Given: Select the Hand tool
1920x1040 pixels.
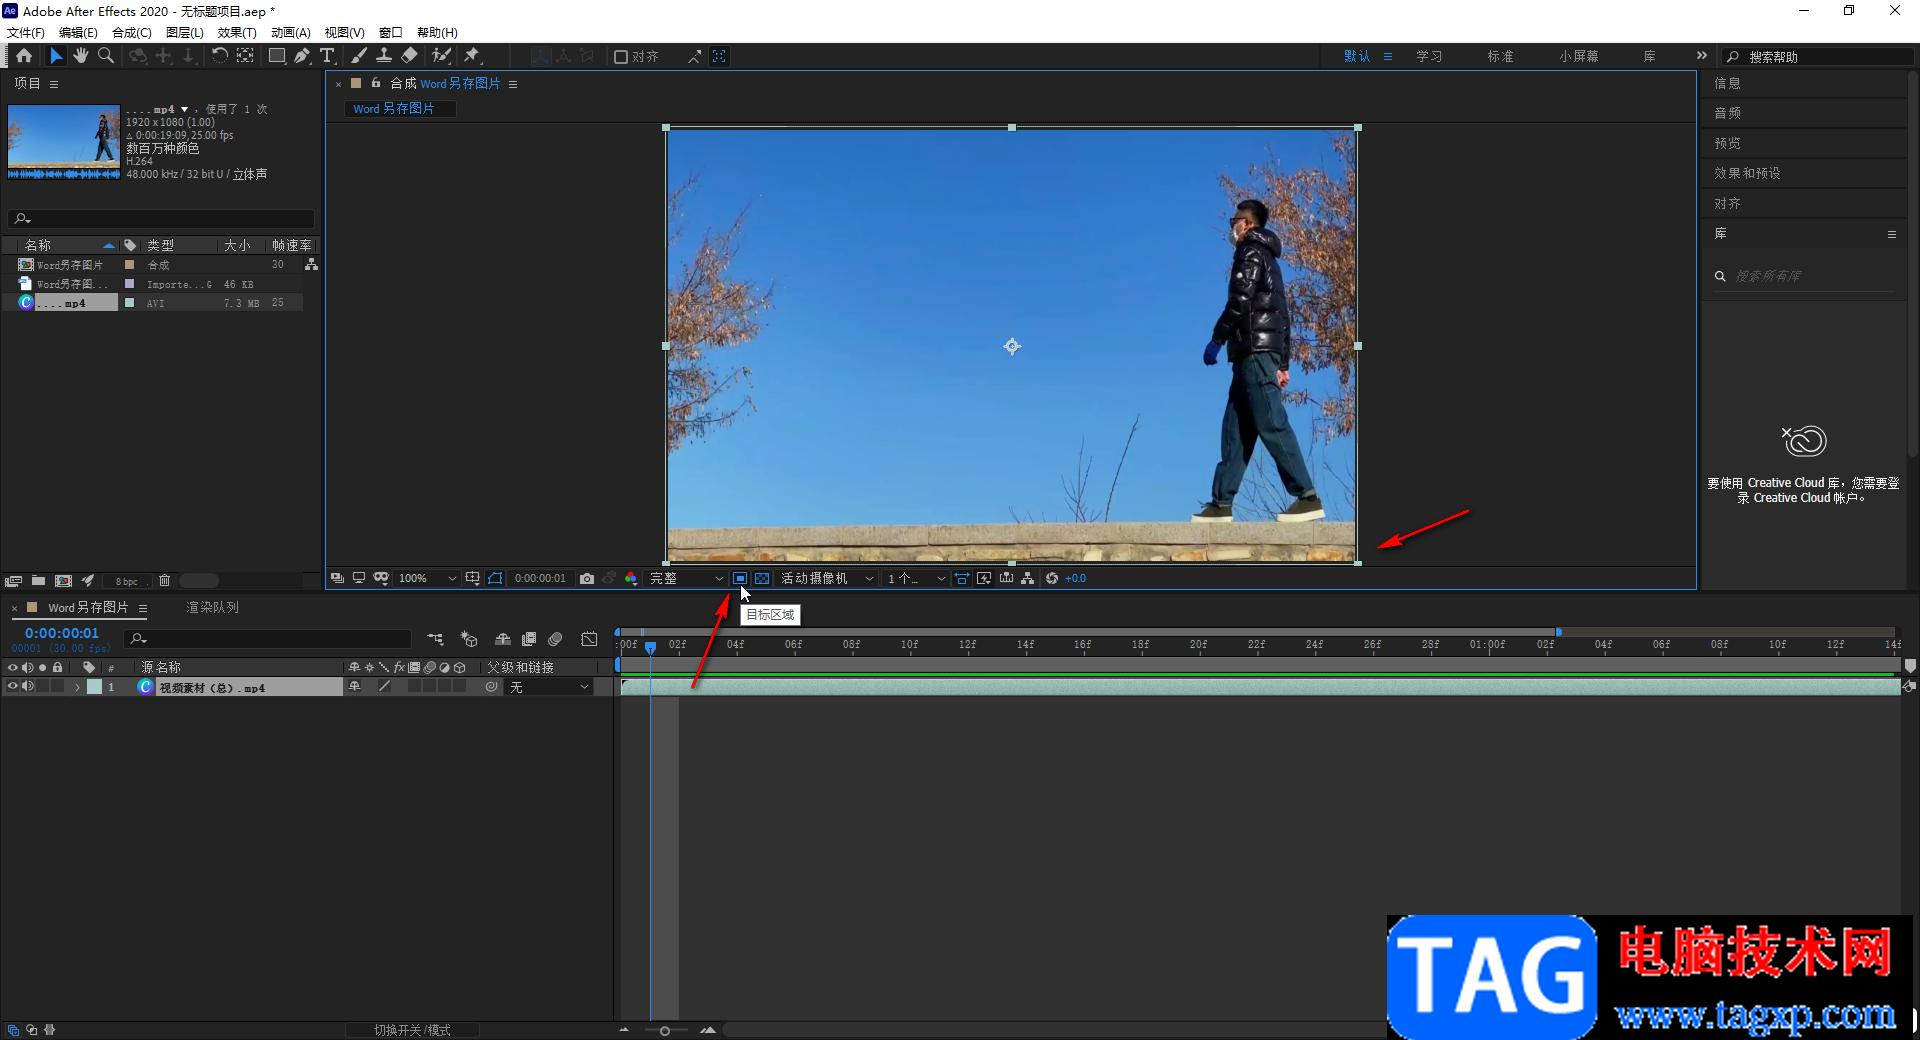Looking at the screenshot, I should [x=81, y=56].
